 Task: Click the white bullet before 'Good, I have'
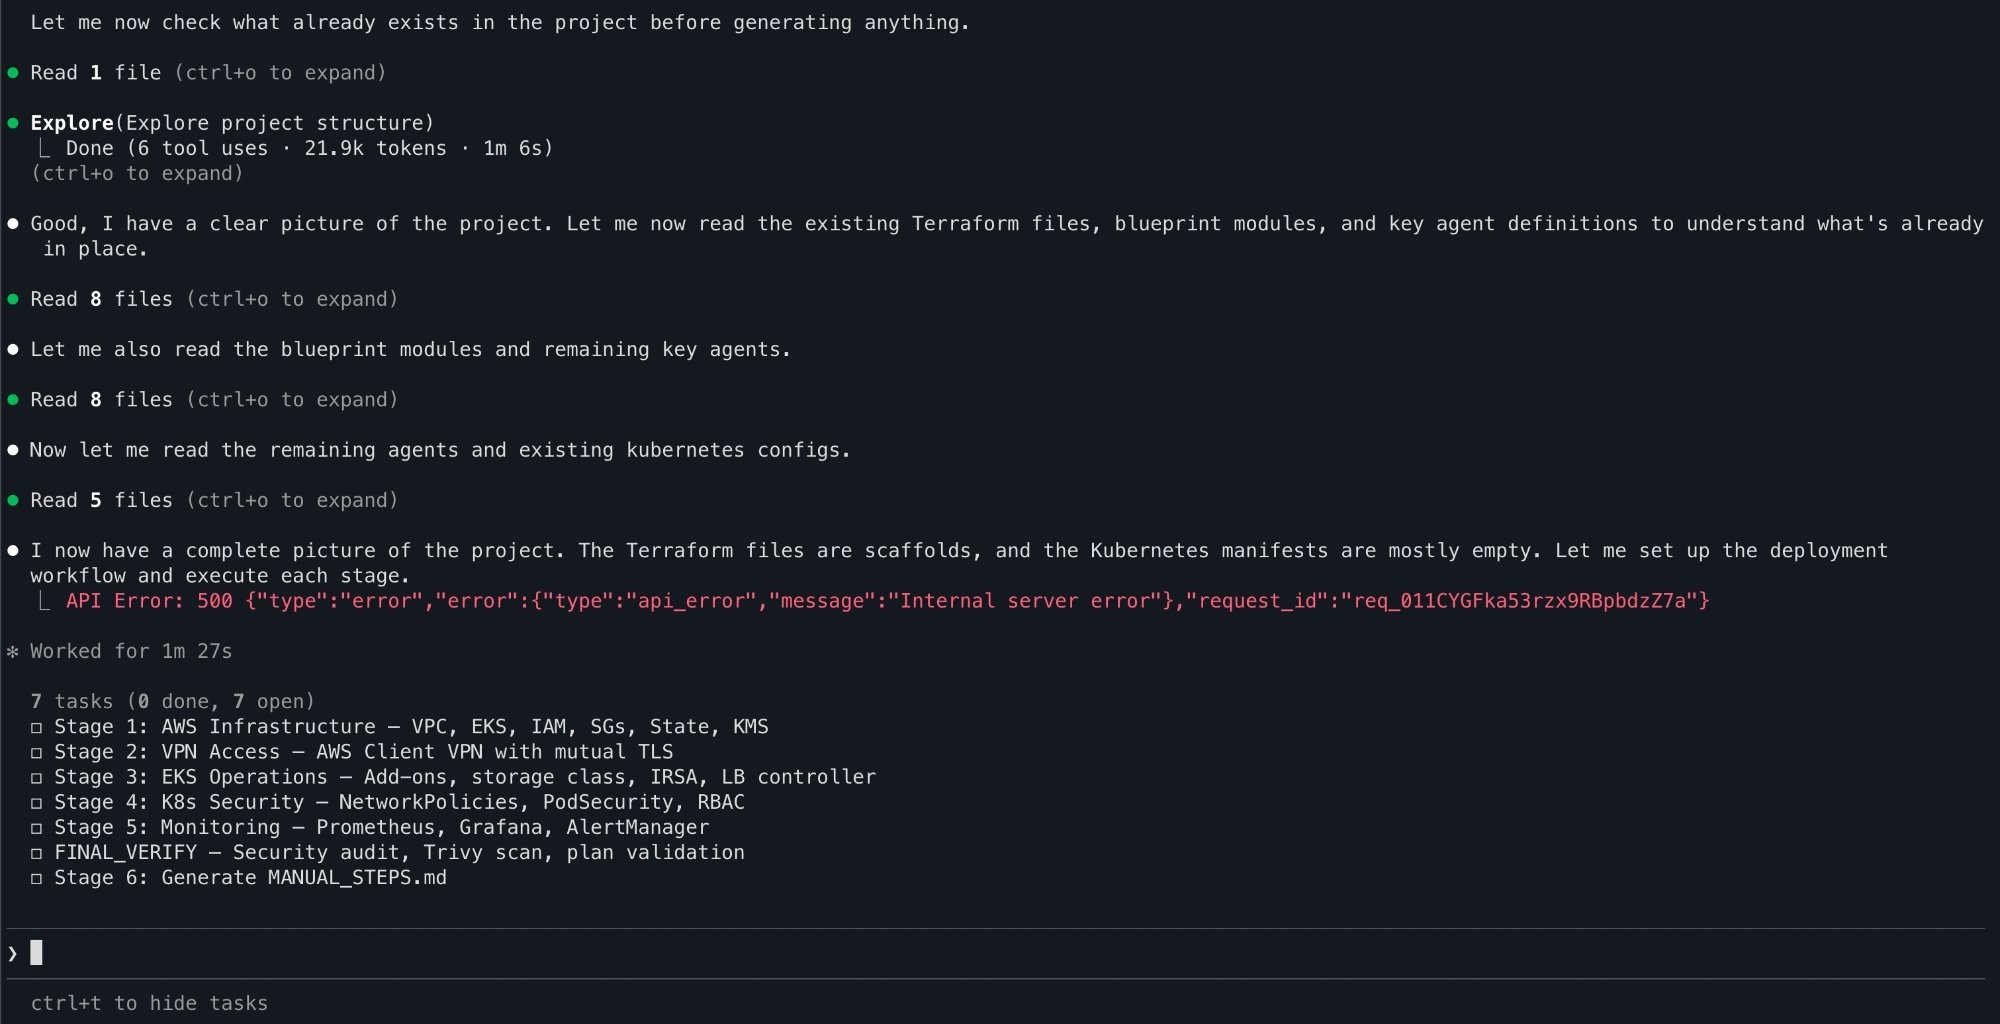pos(13,224)
